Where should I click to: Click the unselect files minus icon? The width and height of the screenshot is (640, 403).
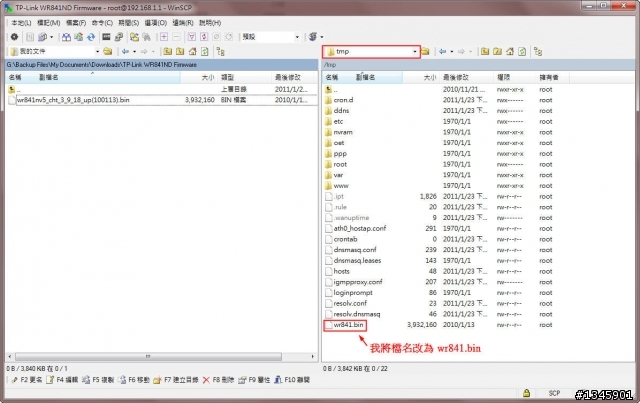coord(176,37)
